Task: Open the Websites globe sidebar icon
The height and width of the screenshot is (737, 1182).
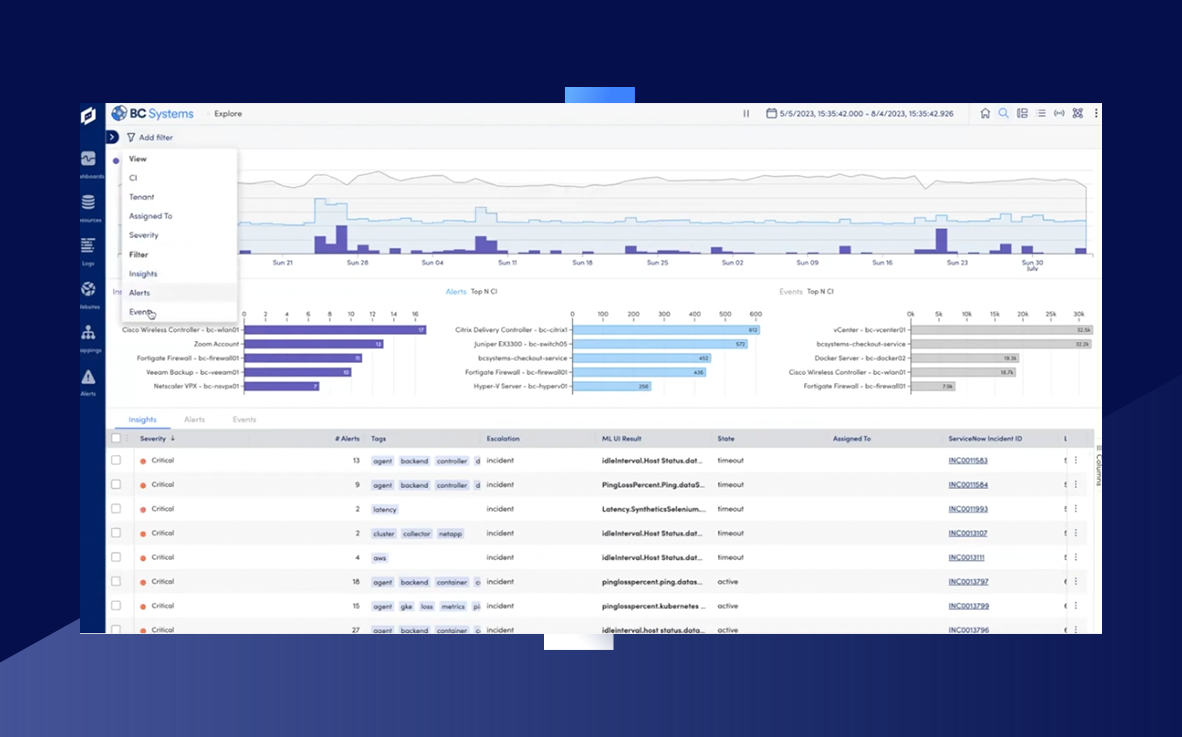Action: click(88, 289)
